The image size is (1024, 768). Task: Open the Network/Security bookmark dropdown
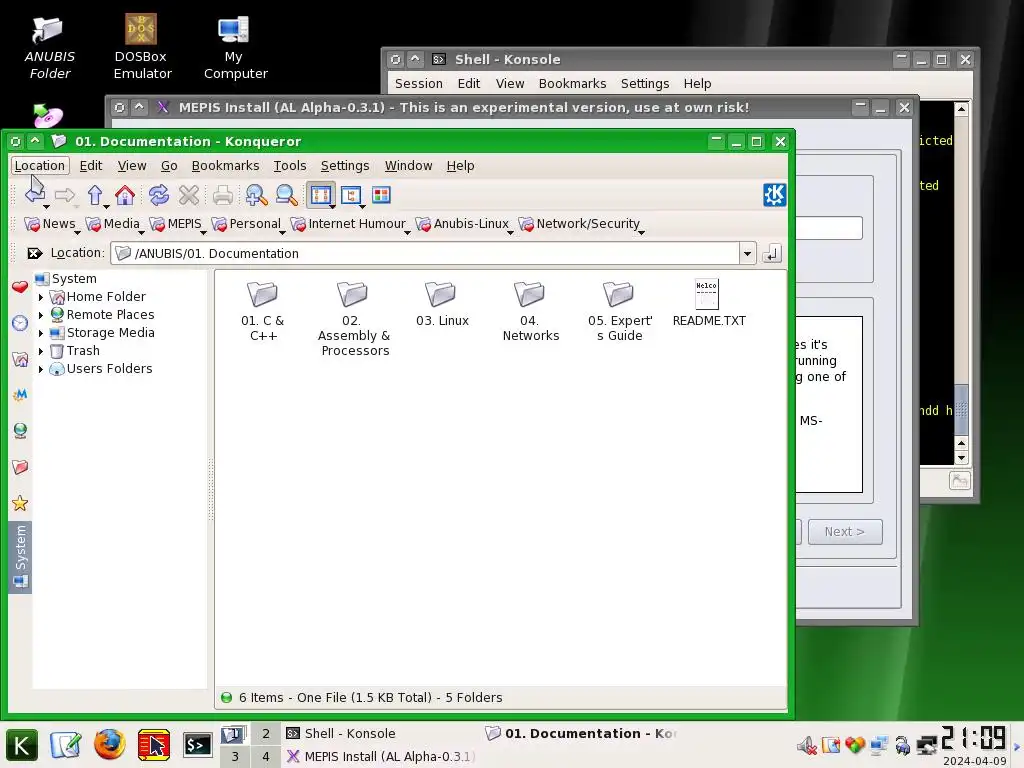[x=581, y=224]
